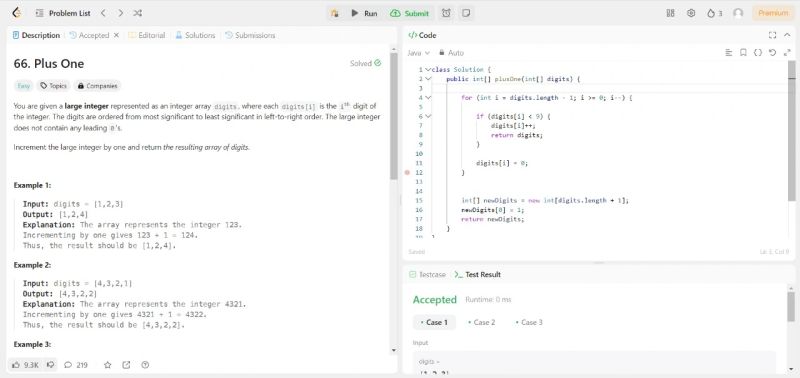Click the 'return digits;' code line
Viewport: 800px width, 378px height.
click(x=517, y=135)
